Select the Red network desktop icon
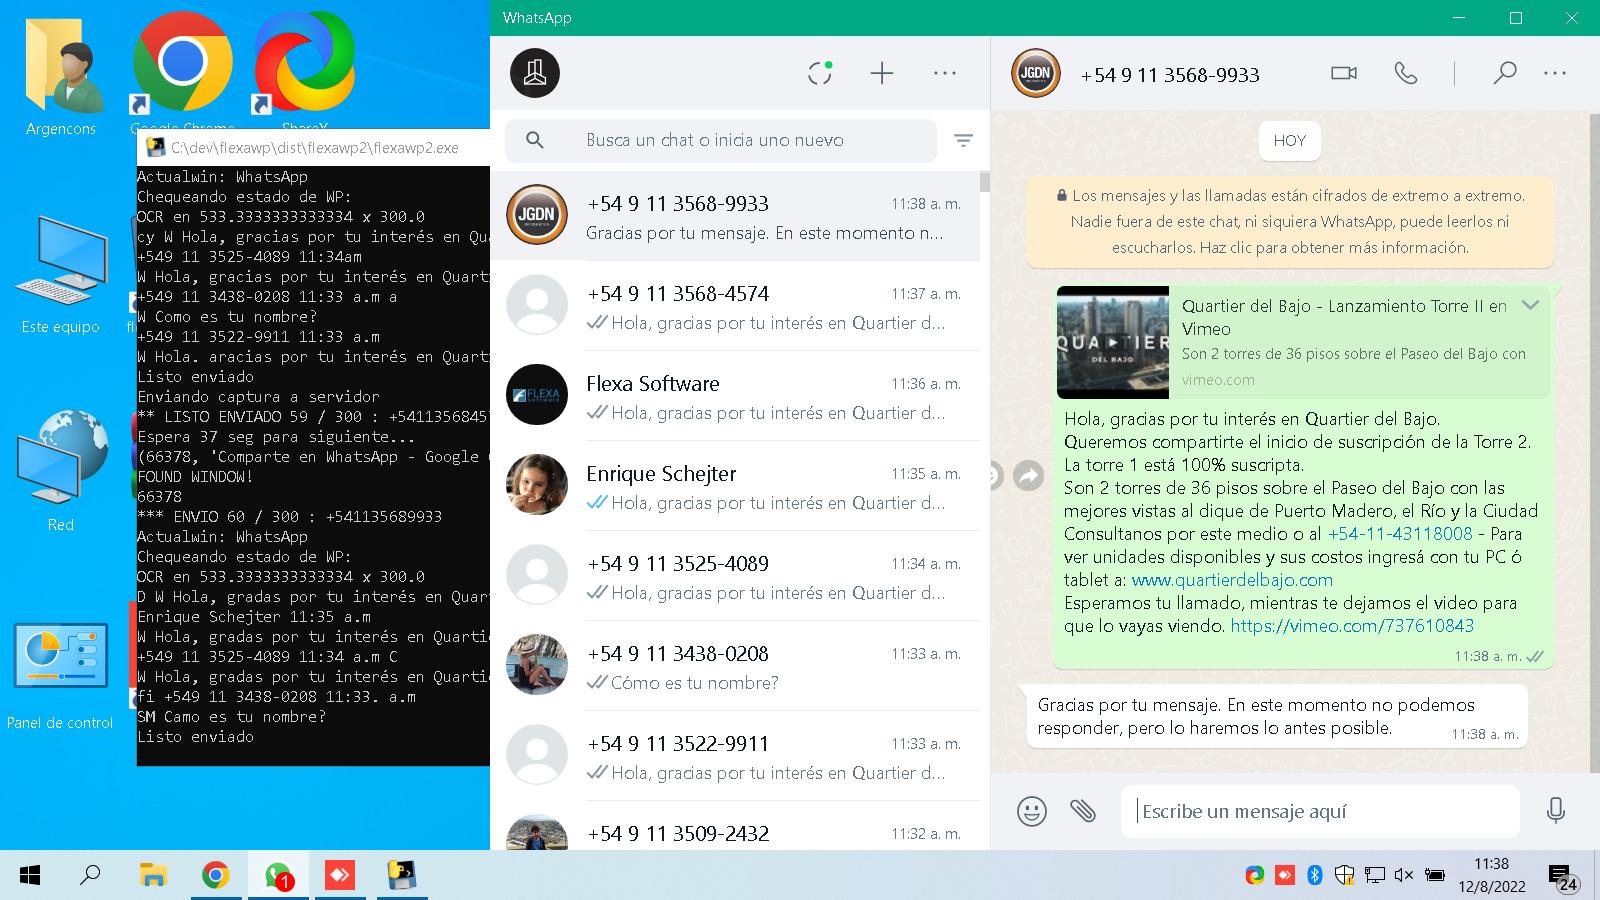This screenshot has width=1600, height=900. (61, 470)
